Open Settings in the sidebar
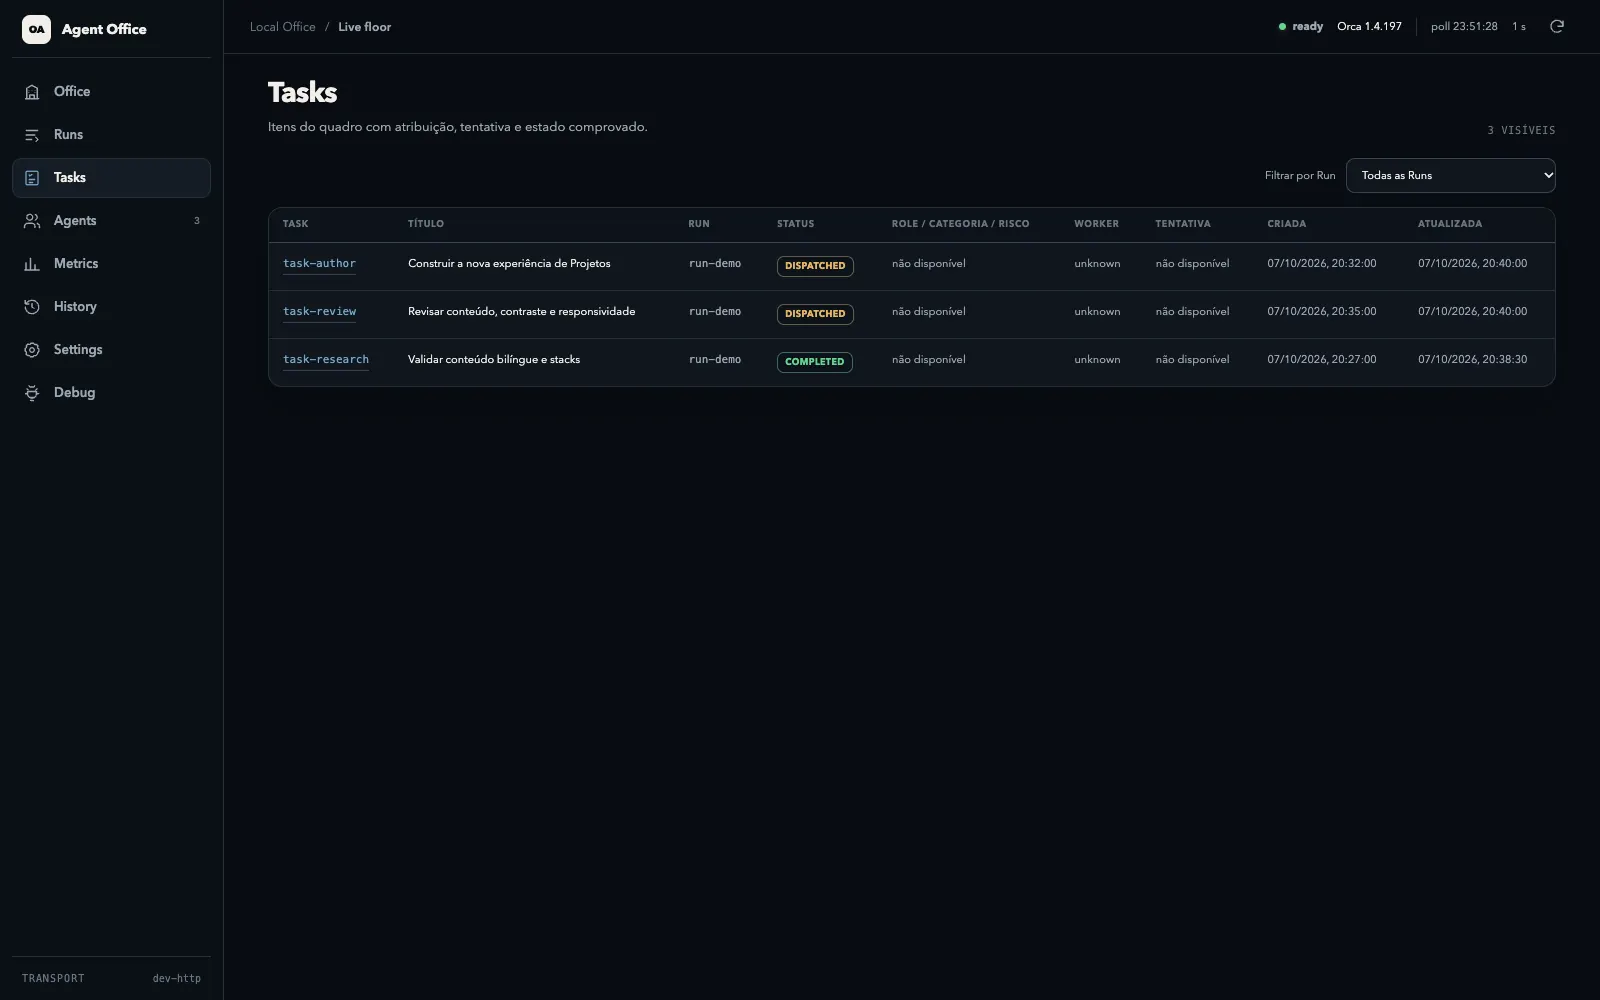The image size is (1600, 1000). [x=111, y=350]
